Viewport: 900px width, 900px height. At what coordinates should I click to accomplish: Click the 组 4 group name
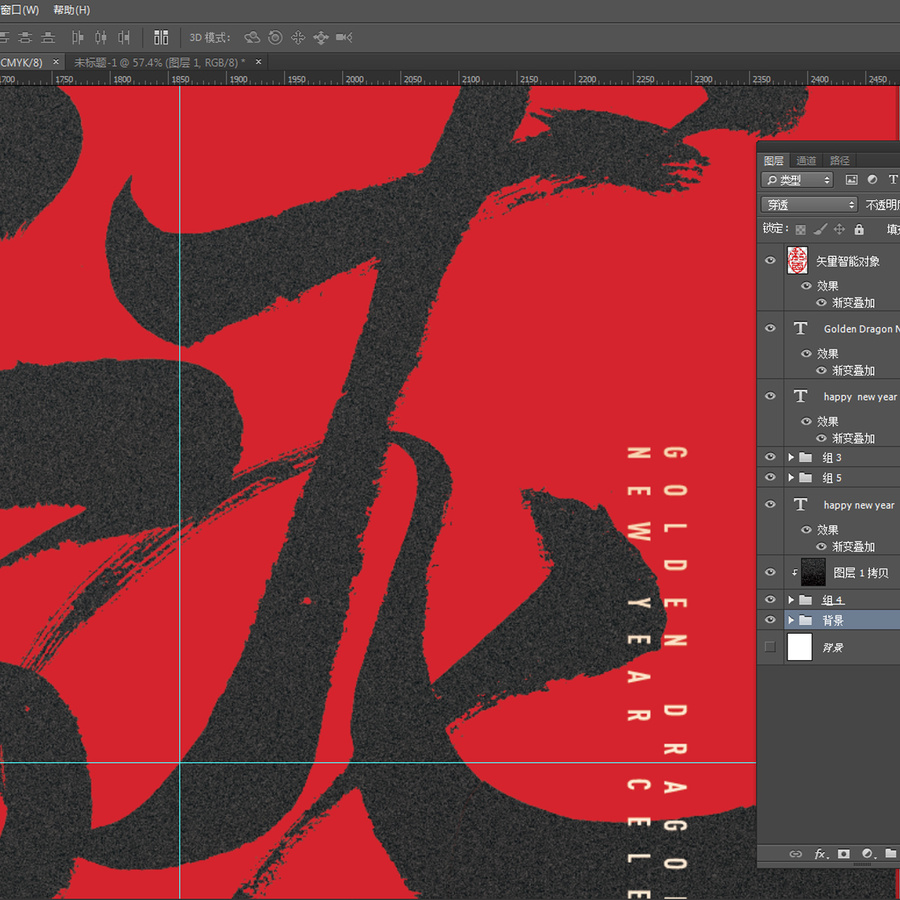tap(832, 600)
